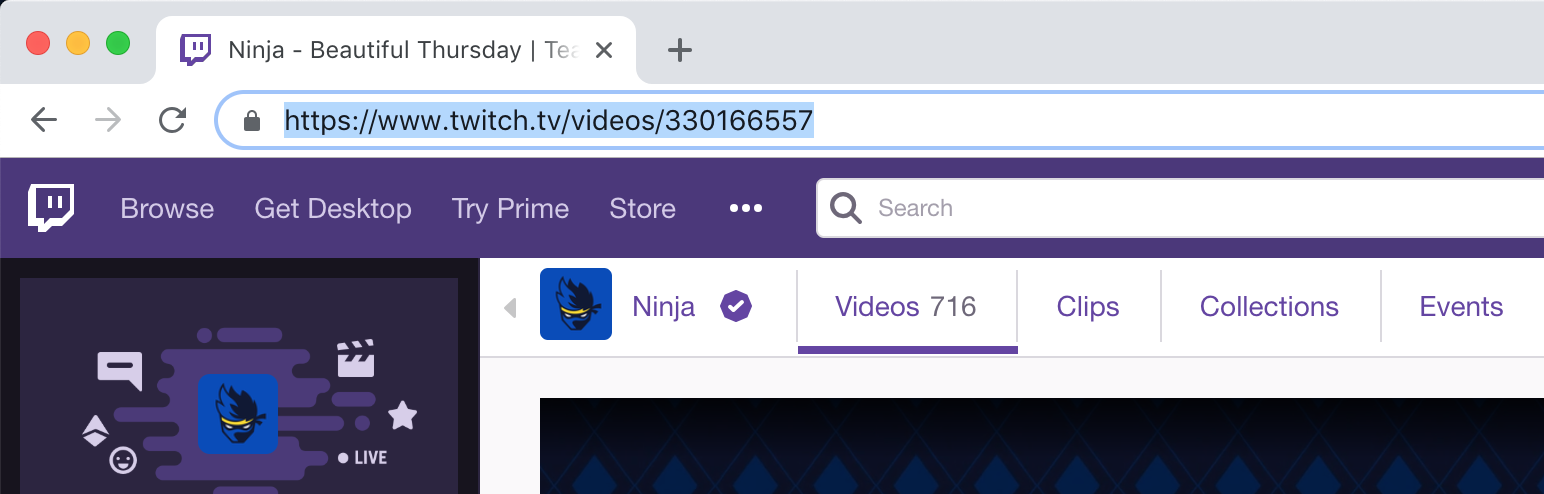This screenshot has width=1544, height=494.
Task: Open the Try Prime link
Action: 510,208
